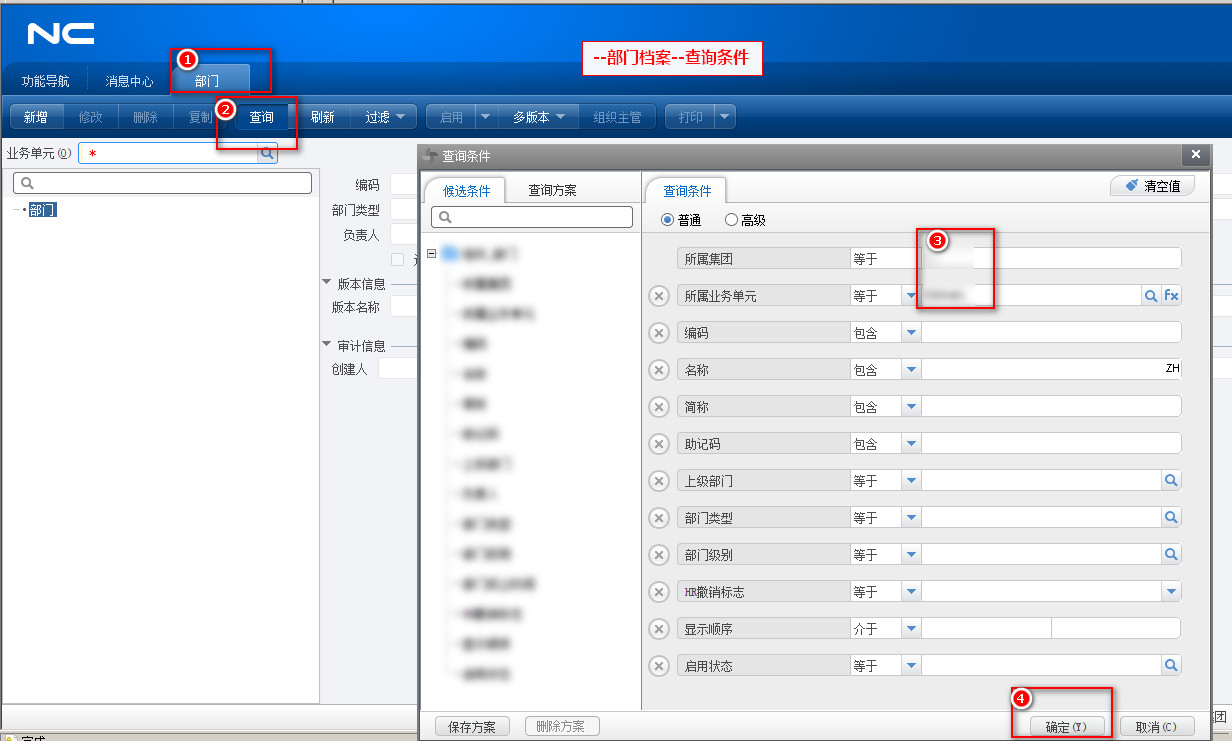This screenshot has height=741, width=1232.
Task: Click the 名称 value input field
Action: click(1040, 370)
